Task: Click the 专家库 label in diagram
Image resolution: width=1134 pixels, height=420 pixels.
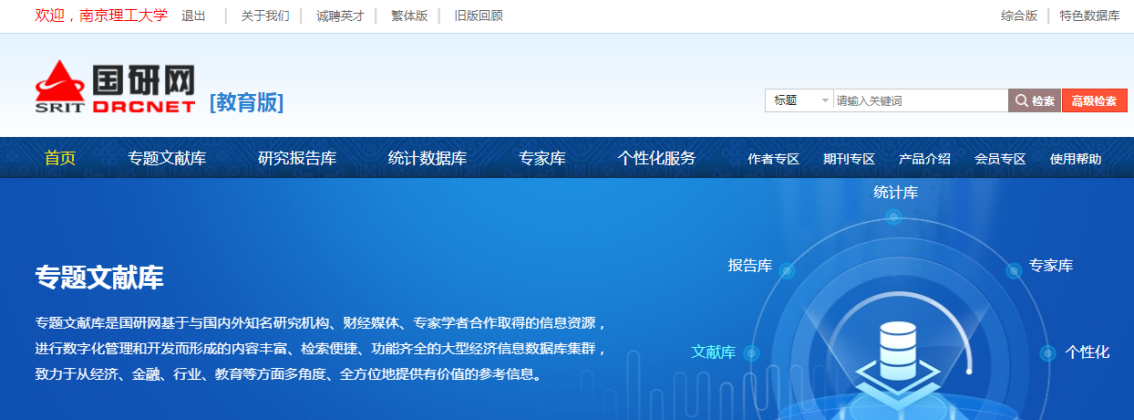Action: tap(1051, 266)
